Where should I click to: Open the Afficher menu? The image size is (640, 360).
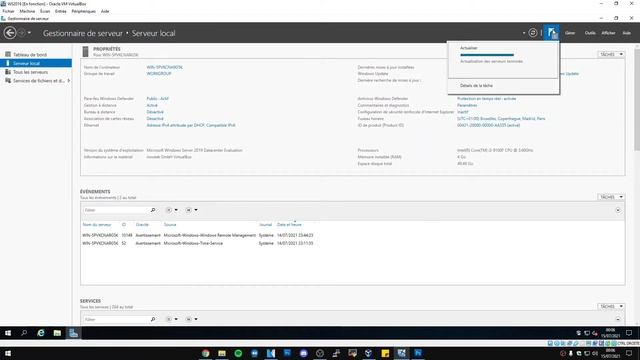608,33
